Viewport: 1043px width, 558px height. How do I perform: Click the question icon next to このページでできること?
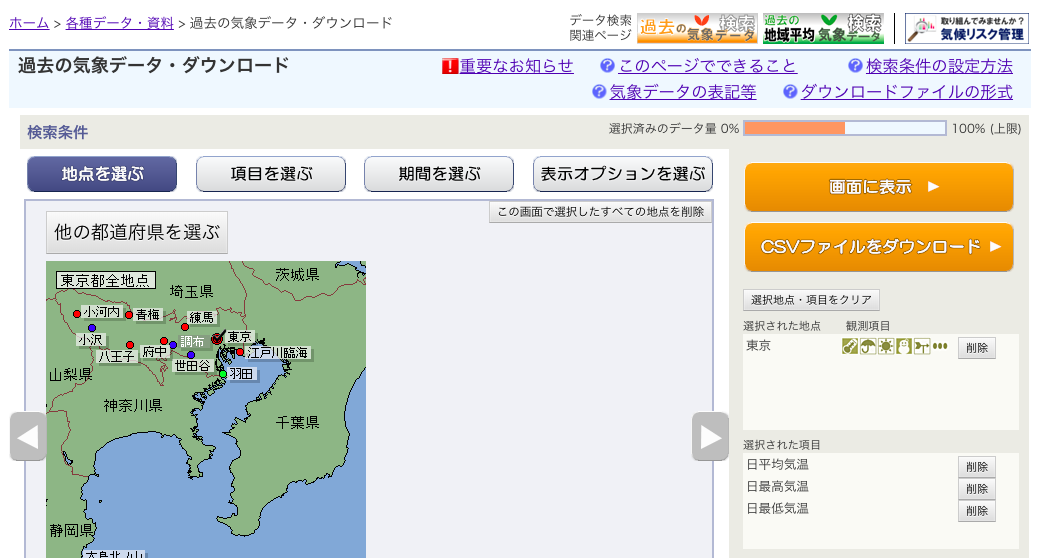pyautogui.click(x=607, y=66)
